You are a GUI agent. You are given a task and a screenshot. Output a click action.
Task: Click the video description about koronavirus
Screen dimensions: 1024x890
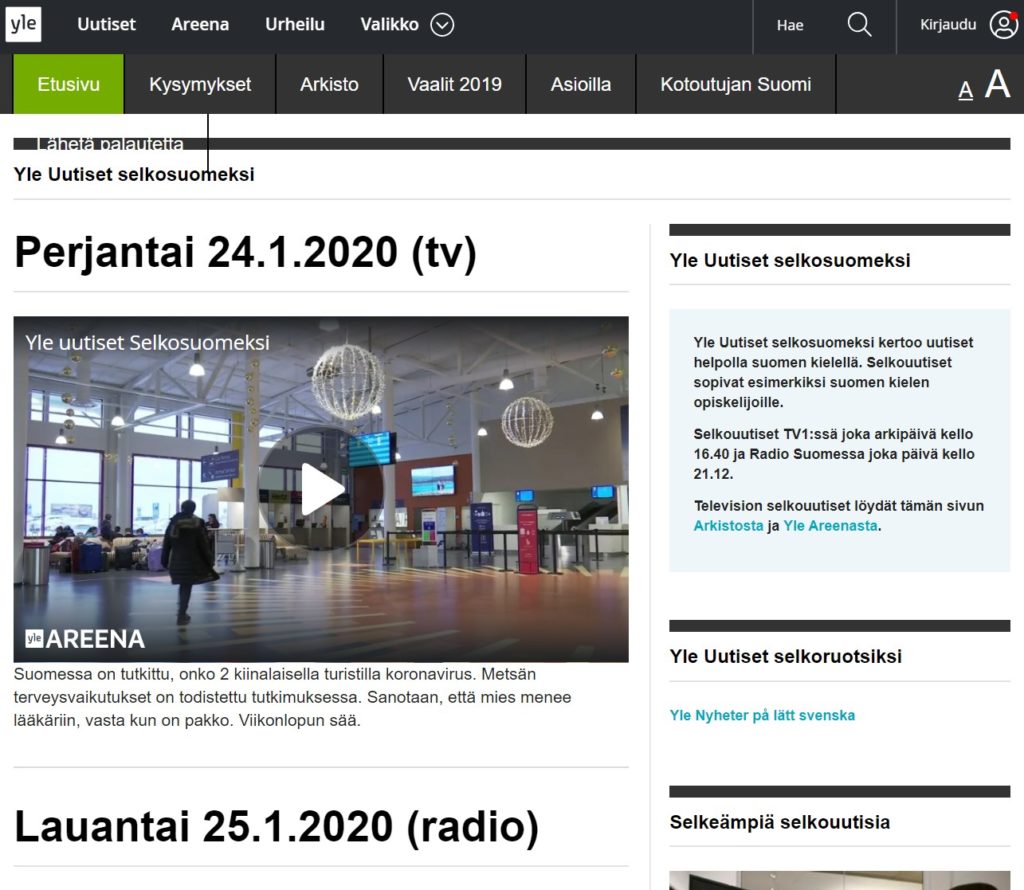click(x=293, y=697)
